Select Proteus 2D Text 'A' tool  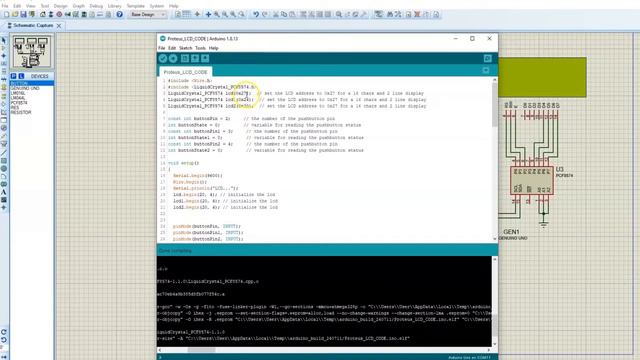click(4, 192)
